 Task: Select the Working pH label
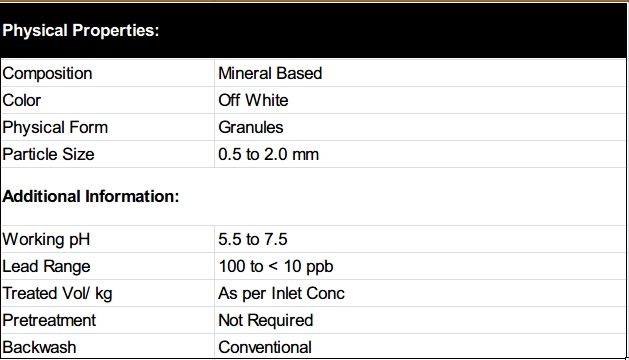click(x=46, y=239)
